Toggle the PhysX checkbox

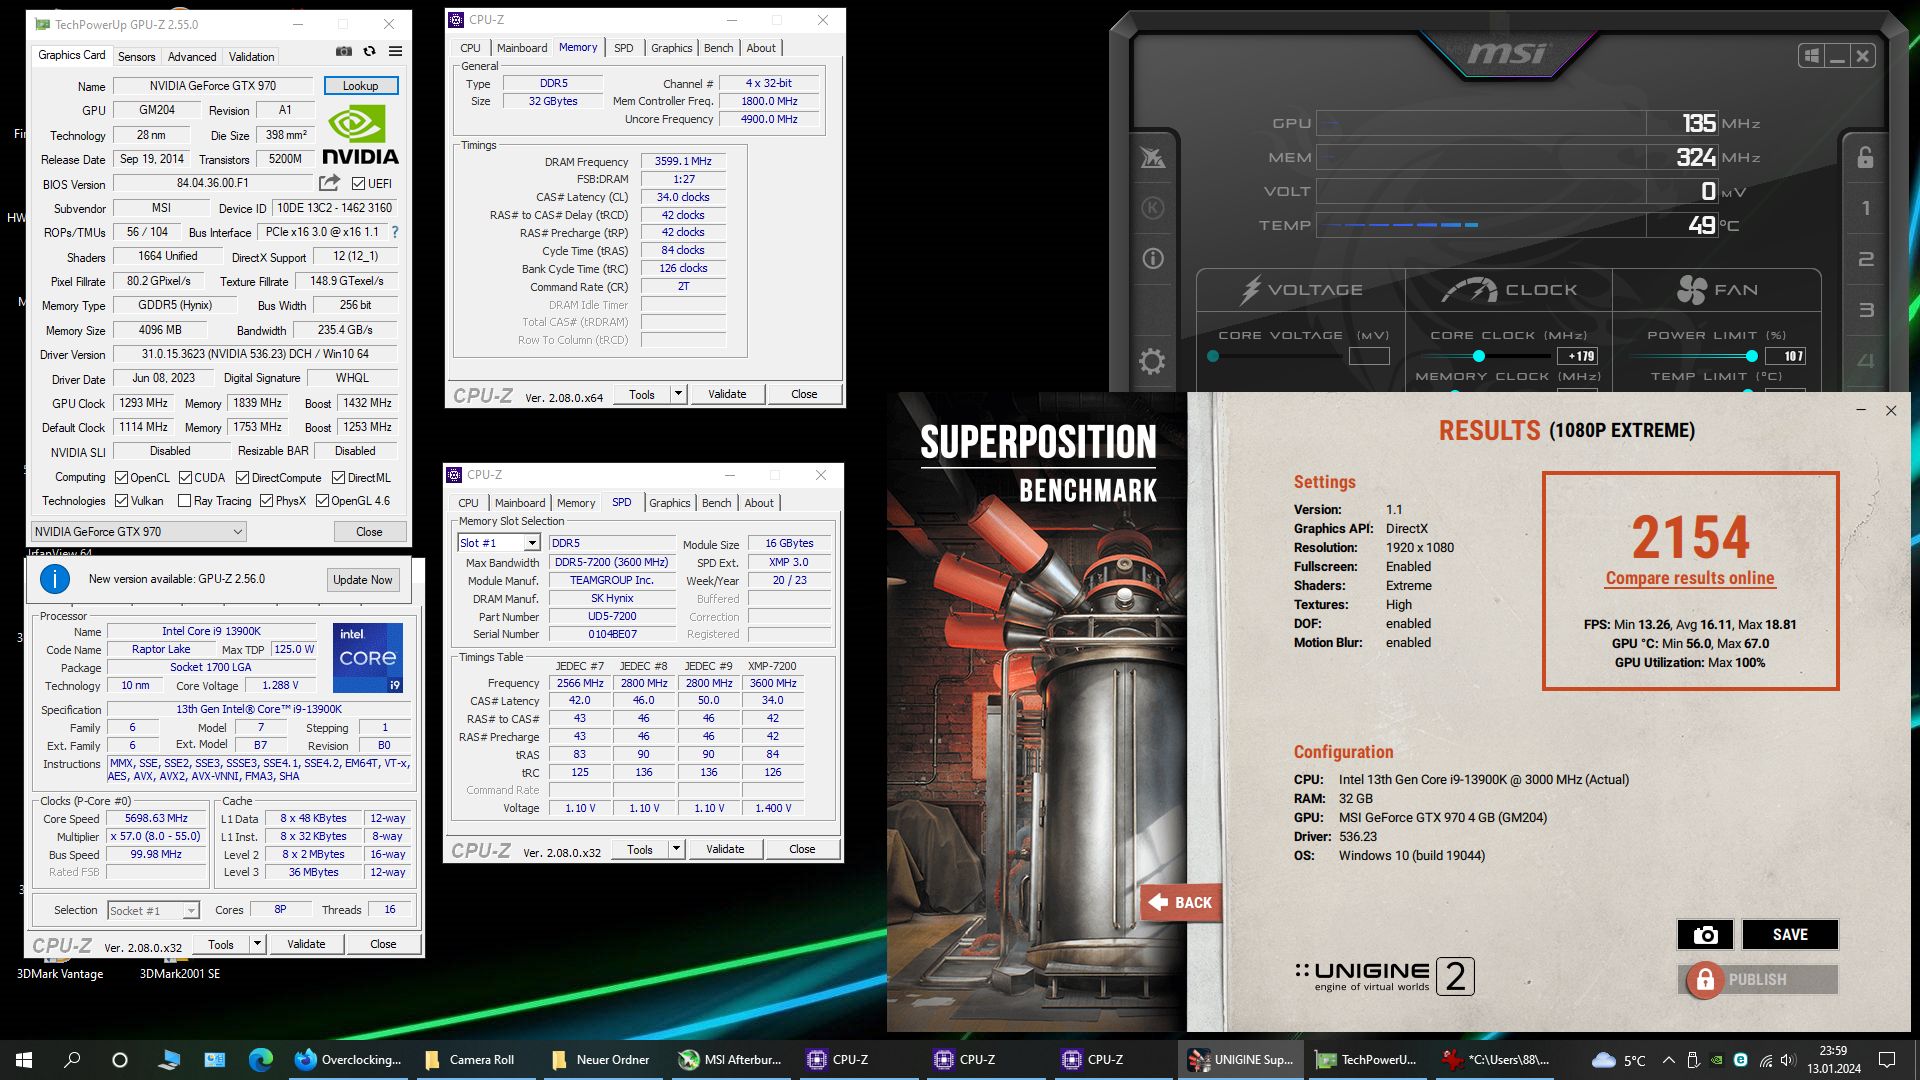(x=266, y=501)
